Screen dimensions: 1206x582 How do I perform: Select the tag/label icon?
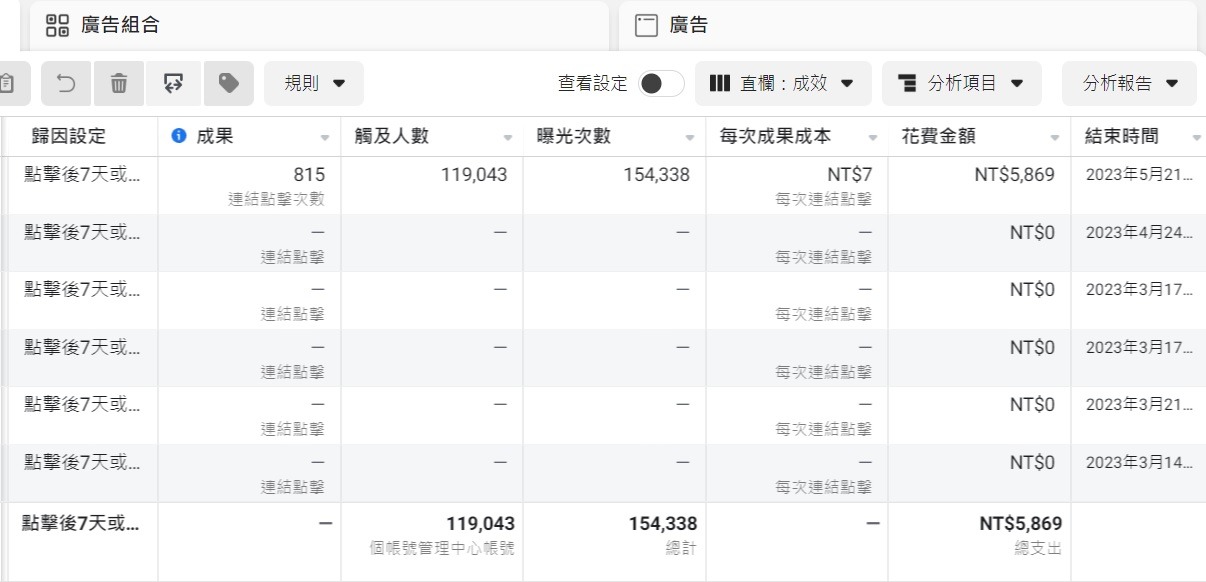[228, 84]
